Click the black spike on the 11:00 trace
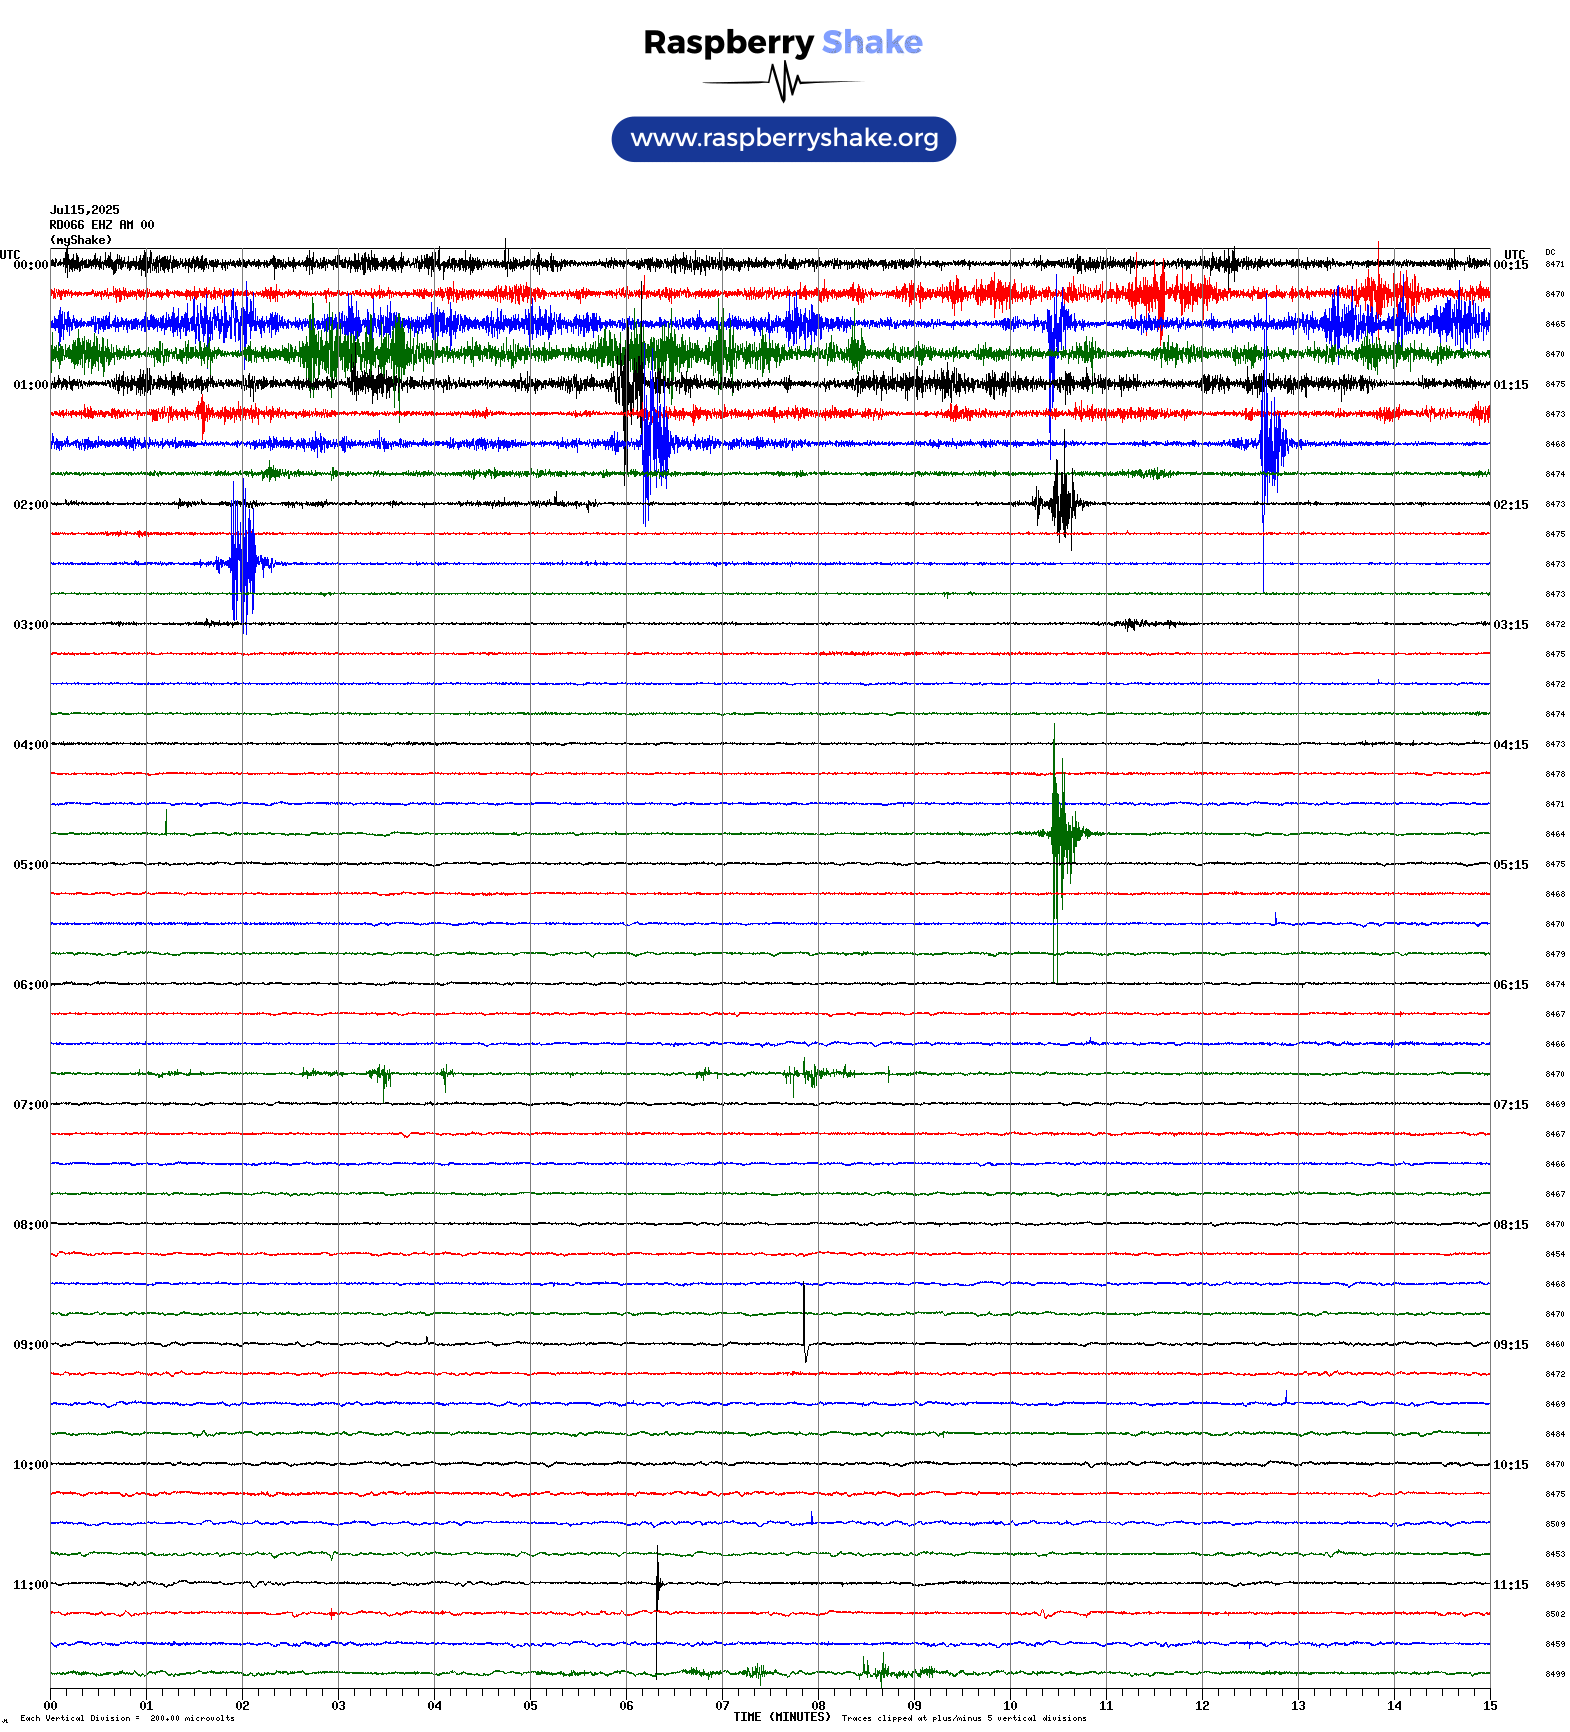The image size is (1570, 1732). click(x=657, y=1582)
